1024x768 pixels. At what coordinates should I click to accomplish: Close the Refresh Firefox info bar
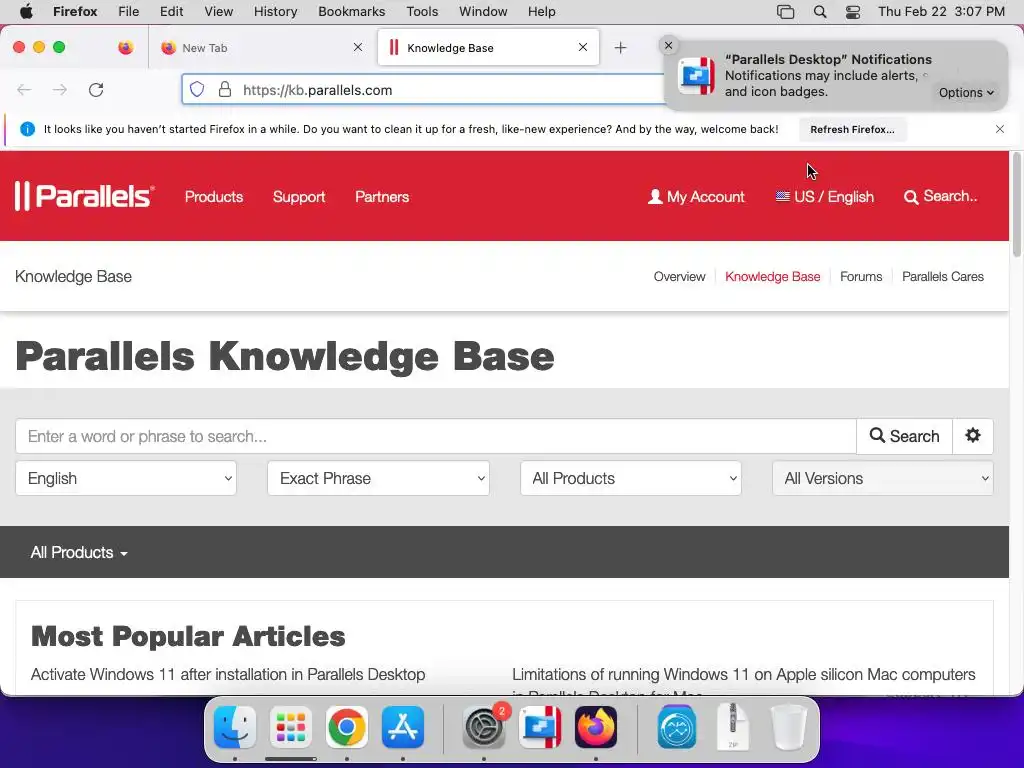tap(1000, 129)
